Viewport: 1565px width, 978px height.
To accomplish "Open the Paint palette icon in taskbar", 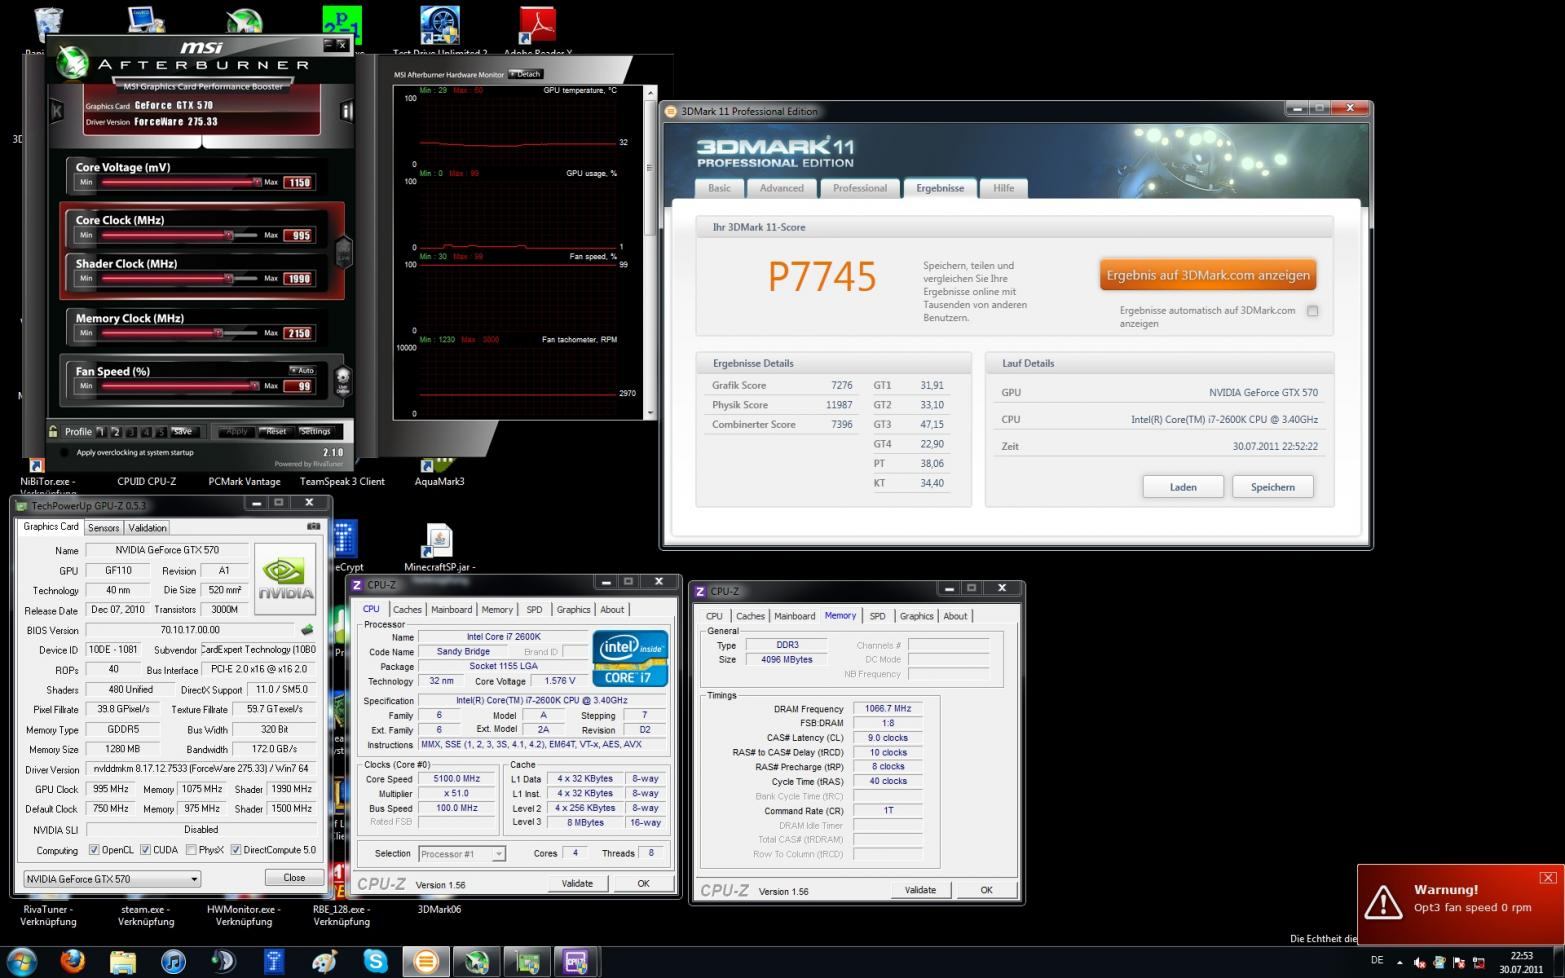I will point(325,962).
